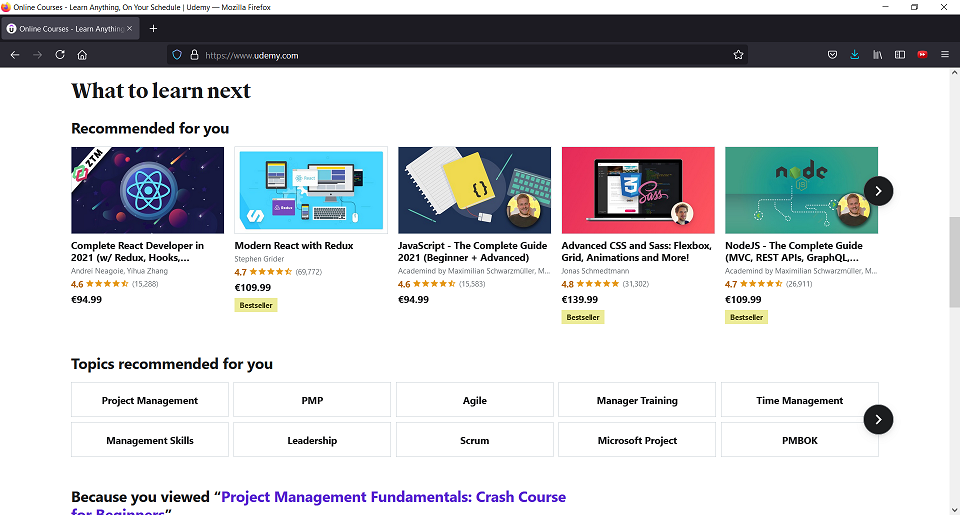Bookmark this page with the star icon
960x515 pixels.
point(738,55)
